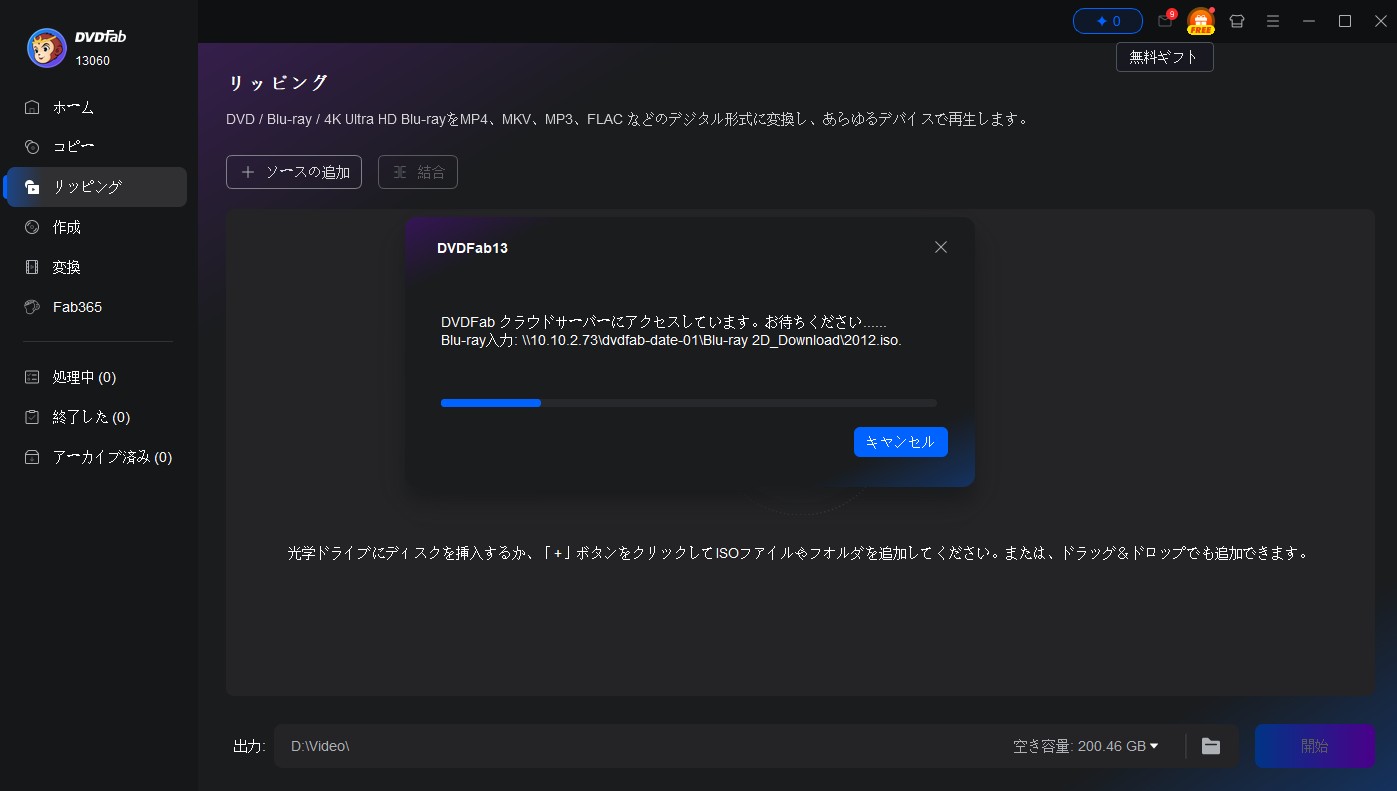The image size is (1397, 791).
Task: Click the 出力: label
Action: tap(249, 746)
